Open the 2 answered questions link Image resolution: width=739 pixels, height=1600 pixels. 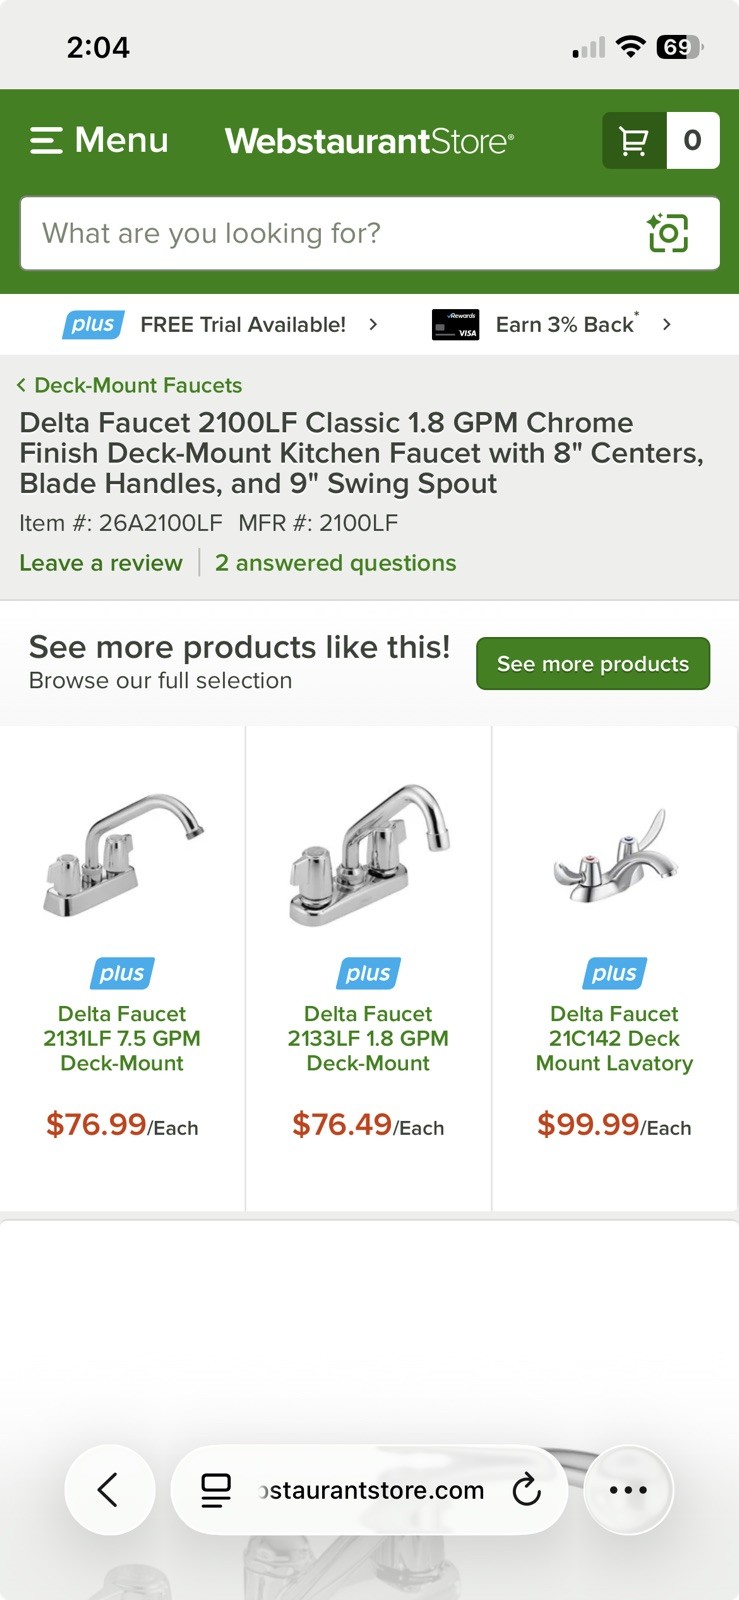click(x=335, y=563)
